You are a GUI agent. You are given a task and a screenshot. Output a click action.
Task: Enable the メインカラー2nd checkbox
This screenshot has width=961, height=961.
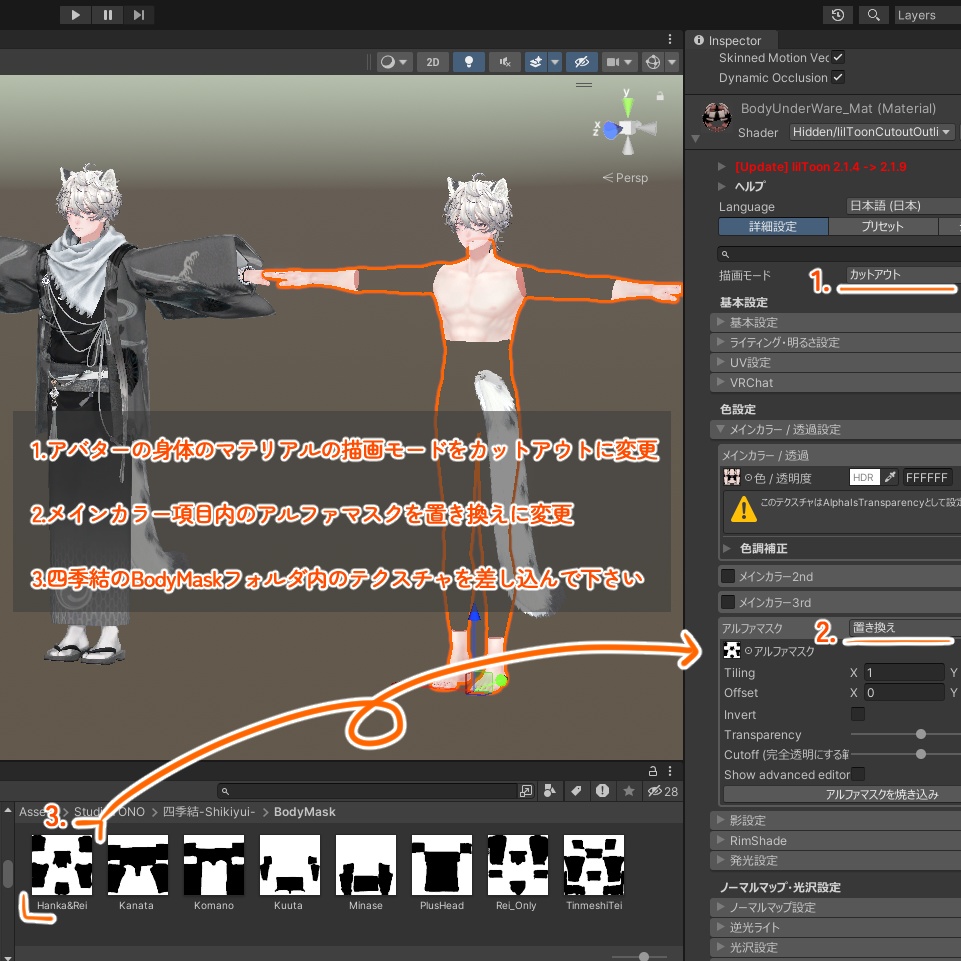(x=727, y=576)
